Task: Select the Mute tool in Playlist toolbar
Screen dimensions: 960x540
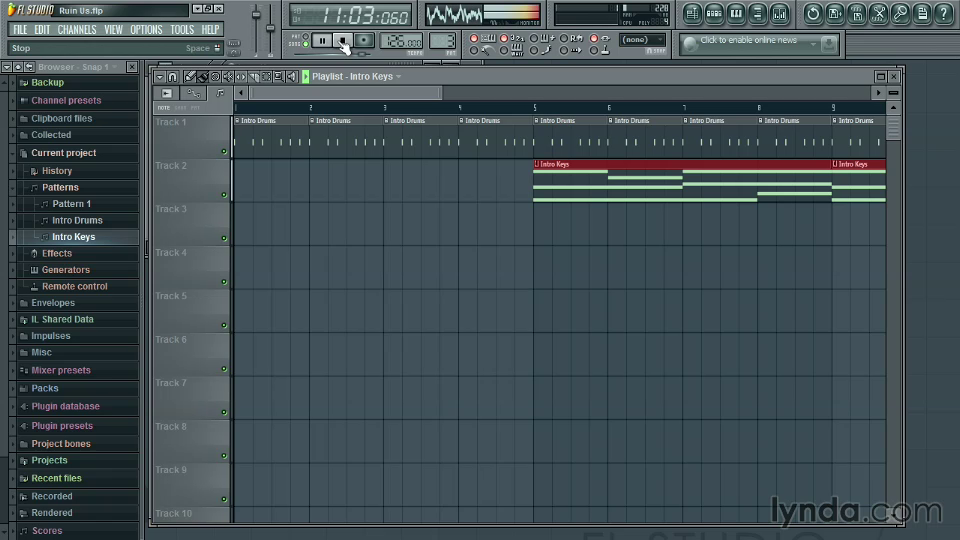Action: pos(228,77)
